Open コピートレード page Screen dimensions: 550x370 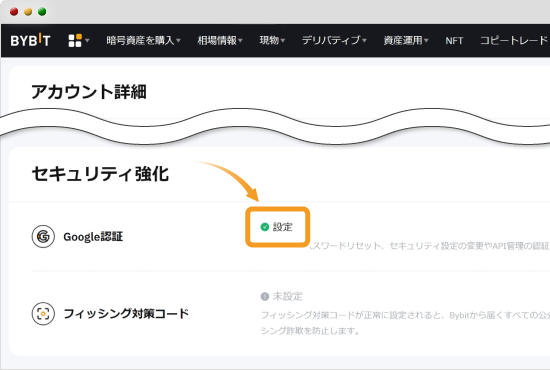[515, 41]
